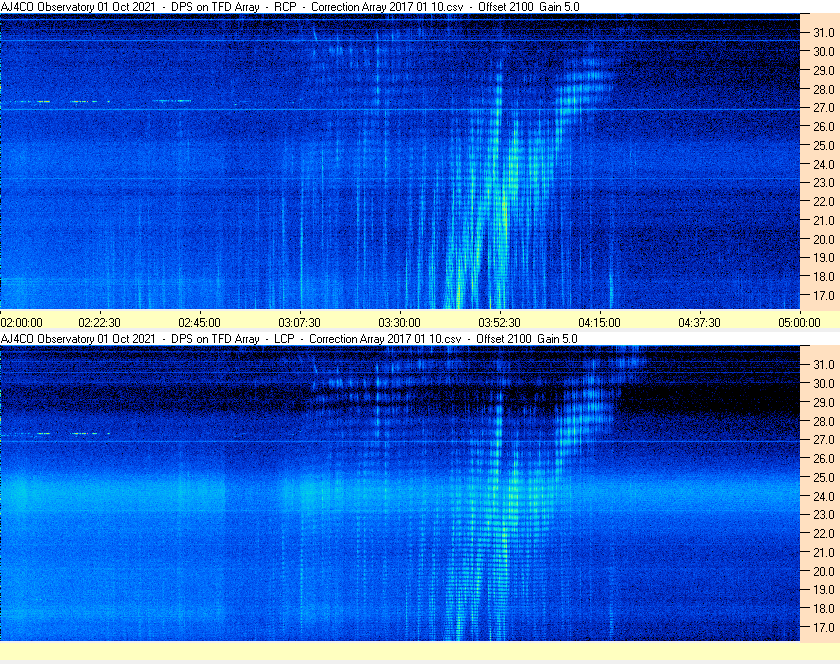Click the 03:07:30 time label
Screen dimensions: 840x664
[x=299, y=323]
